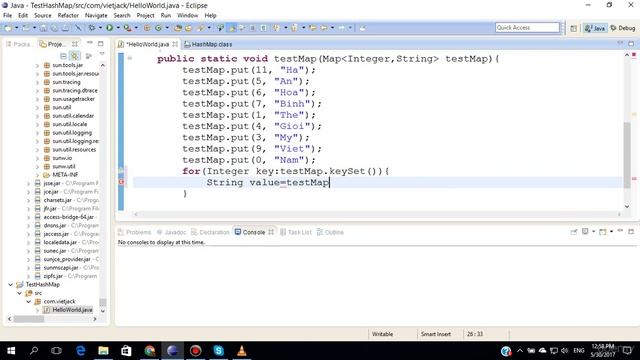Click the Smart Insert status bar entry
Viewport: 640px width, 360px height.
tap(436, 334)
